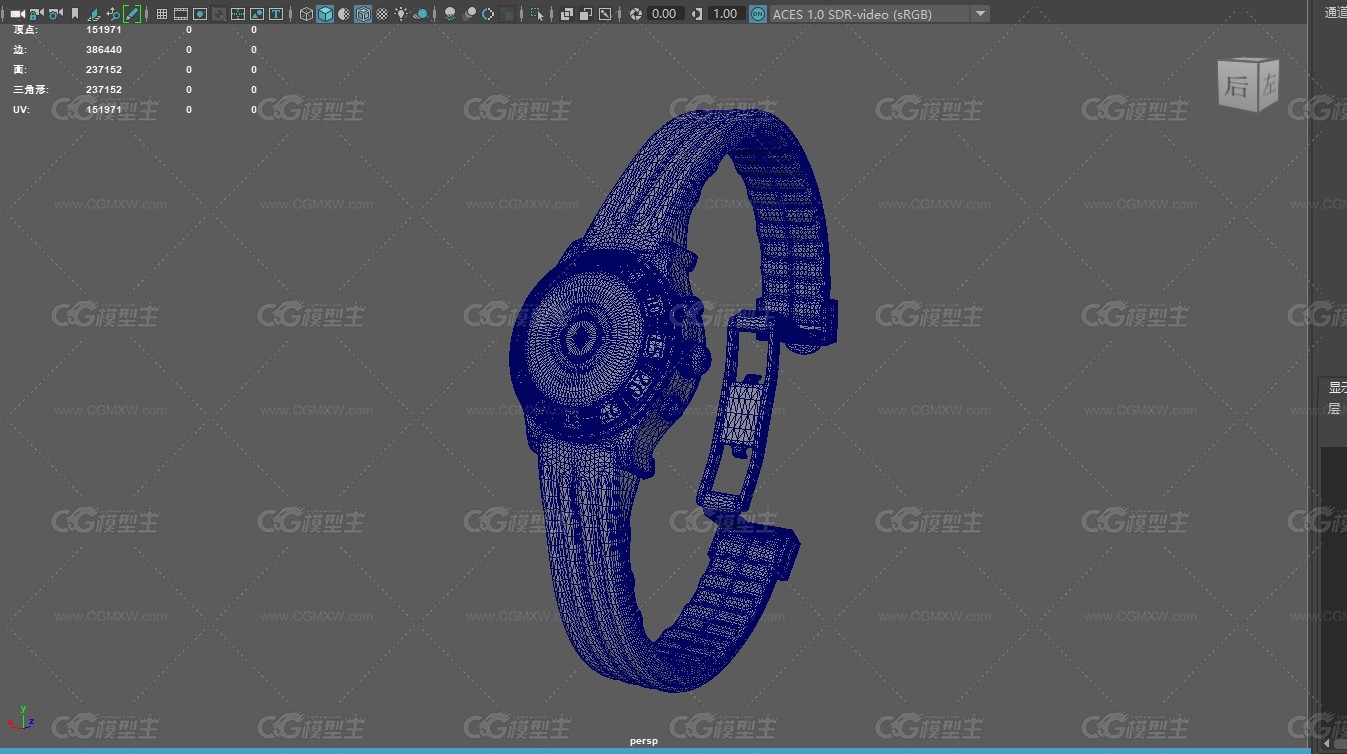This screenshot has width=1347, height=754.
Task: Click the XRay Active Components icon
Action: click(x=586, y=14)
